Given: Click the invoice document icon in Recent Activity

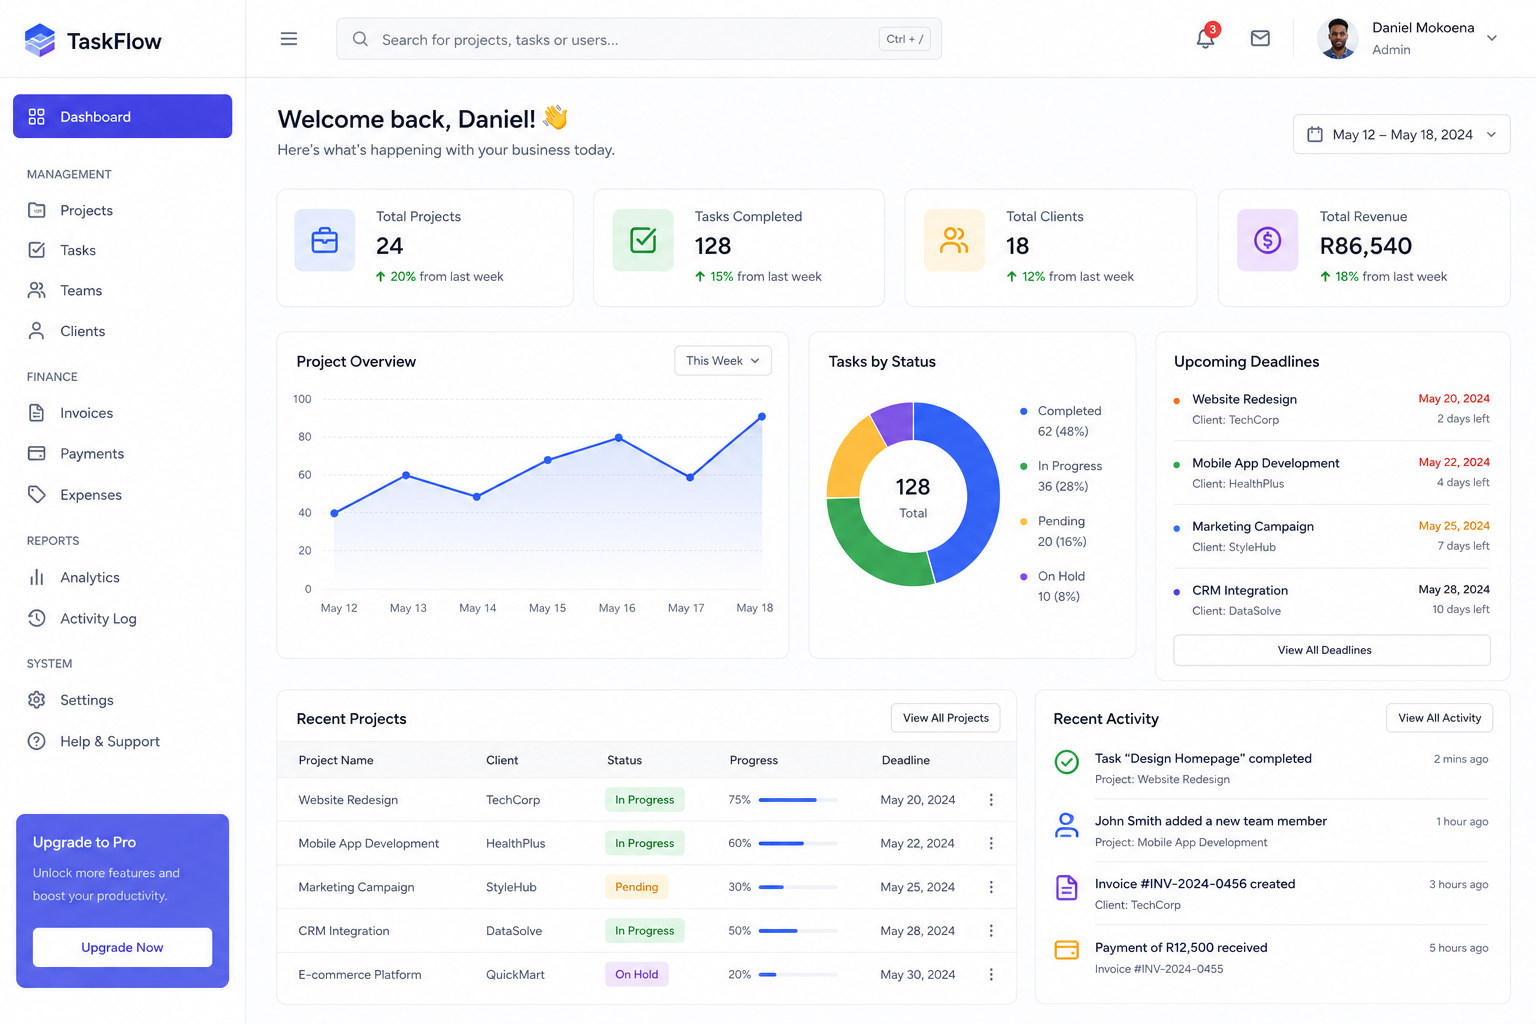Looking at the screenshot, I should [x=1067, y=887].
